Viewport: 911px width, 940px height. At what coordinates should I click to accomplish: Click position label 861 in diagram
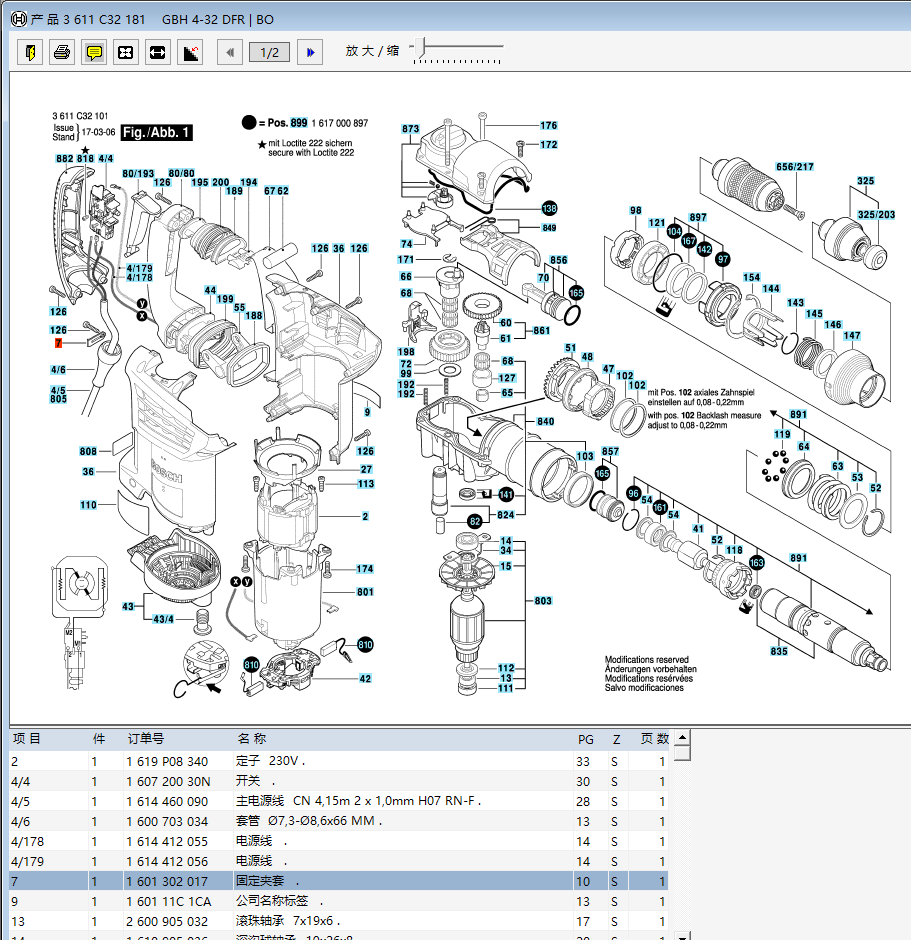pyautogui.click(x=541, y=330)
